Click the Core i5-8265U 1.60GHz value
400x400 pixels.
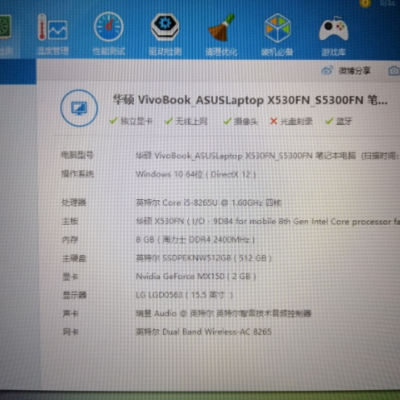[x=209, y=203]
